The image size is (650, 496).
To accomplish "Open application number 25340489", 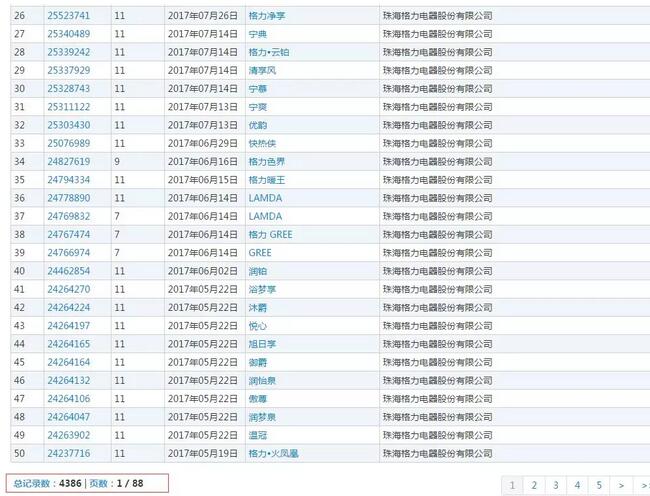I will [x=68, y=34].
